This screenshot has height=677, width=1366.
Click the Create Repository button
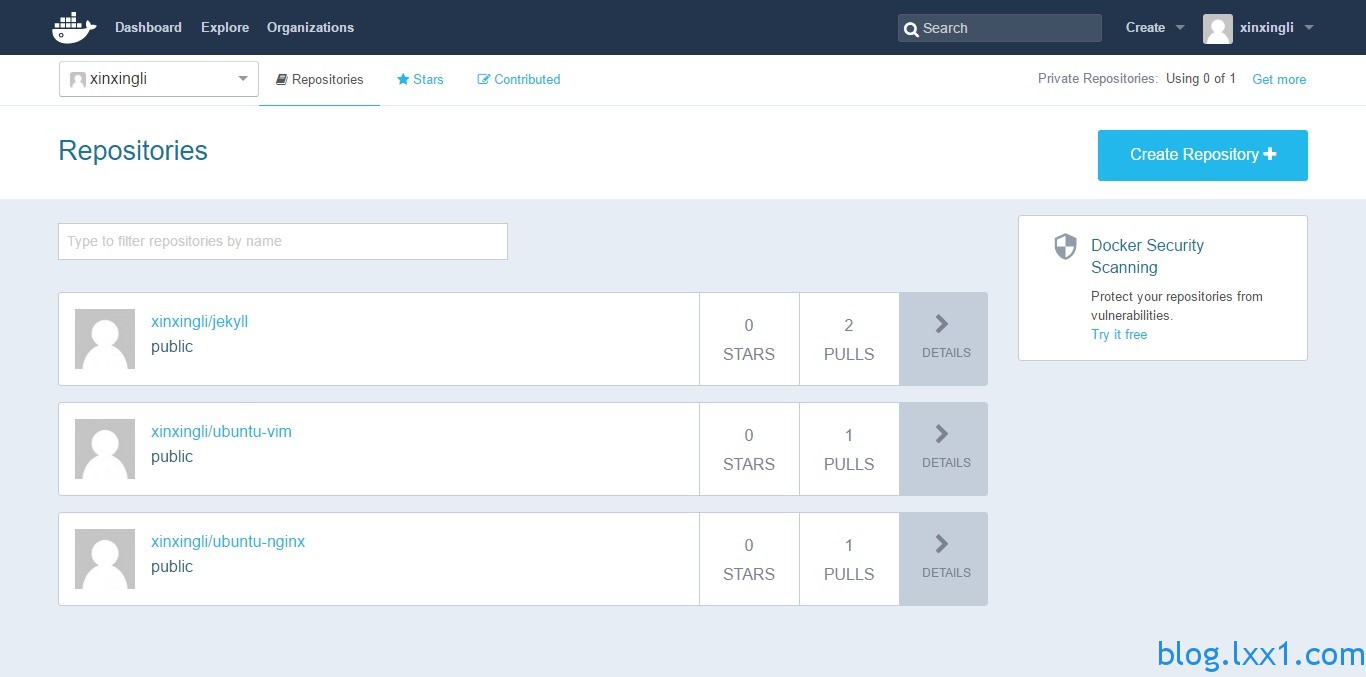click(x=1203, y=155)
